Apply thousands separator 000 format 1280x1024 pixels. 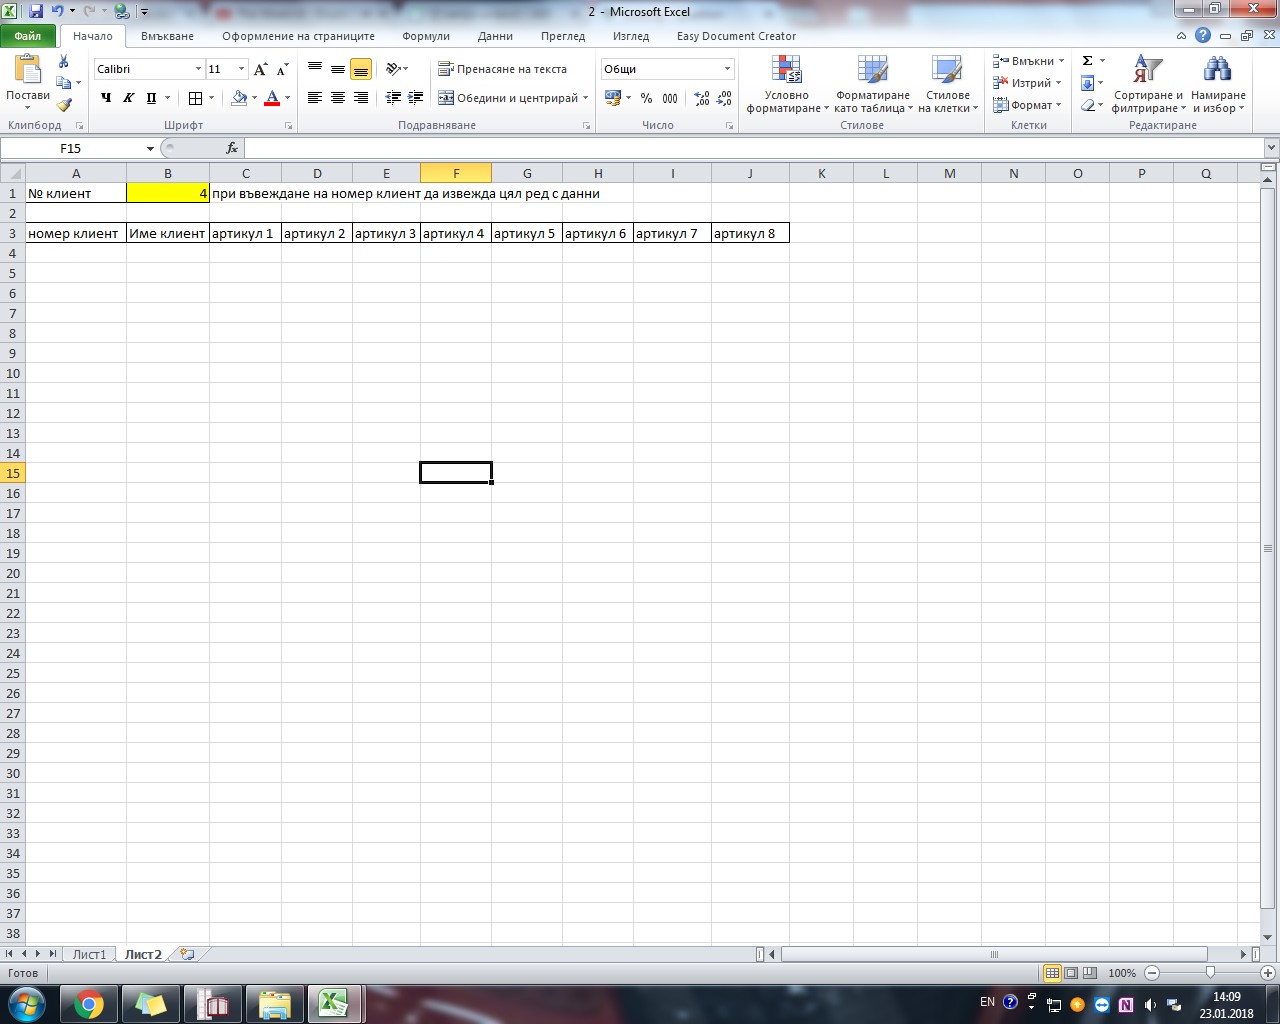[670, 98]
